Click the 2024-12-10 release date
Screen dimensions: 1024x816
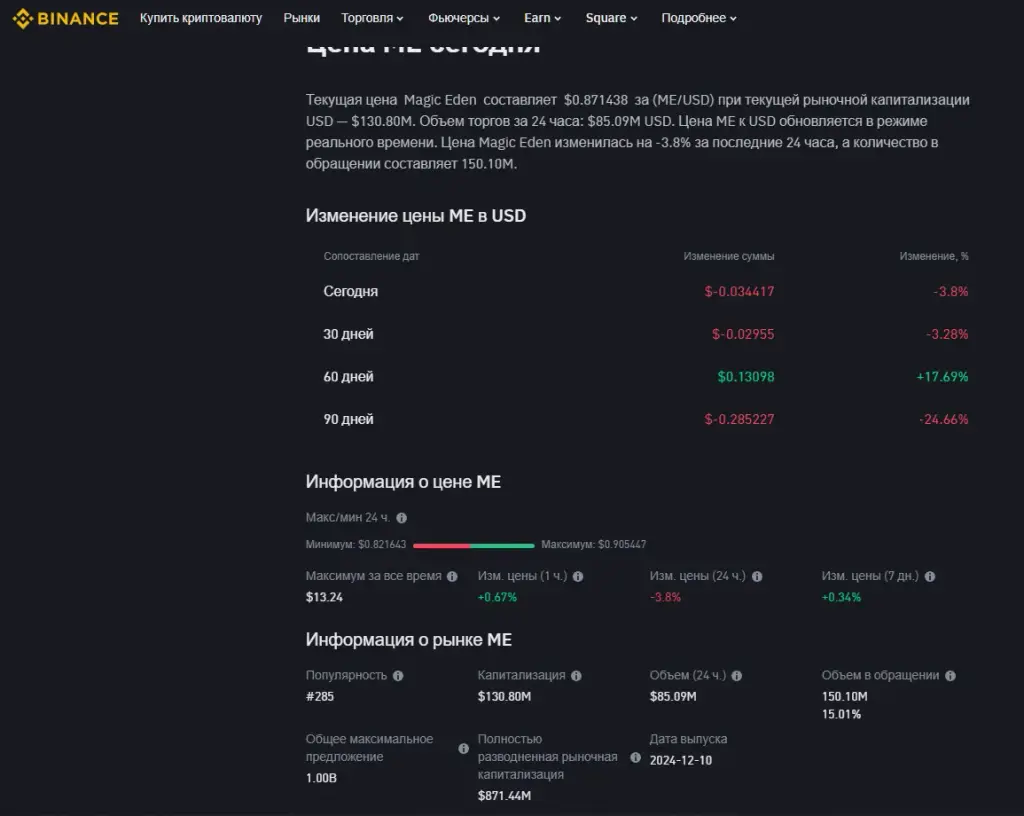click(x=680, y=761)
